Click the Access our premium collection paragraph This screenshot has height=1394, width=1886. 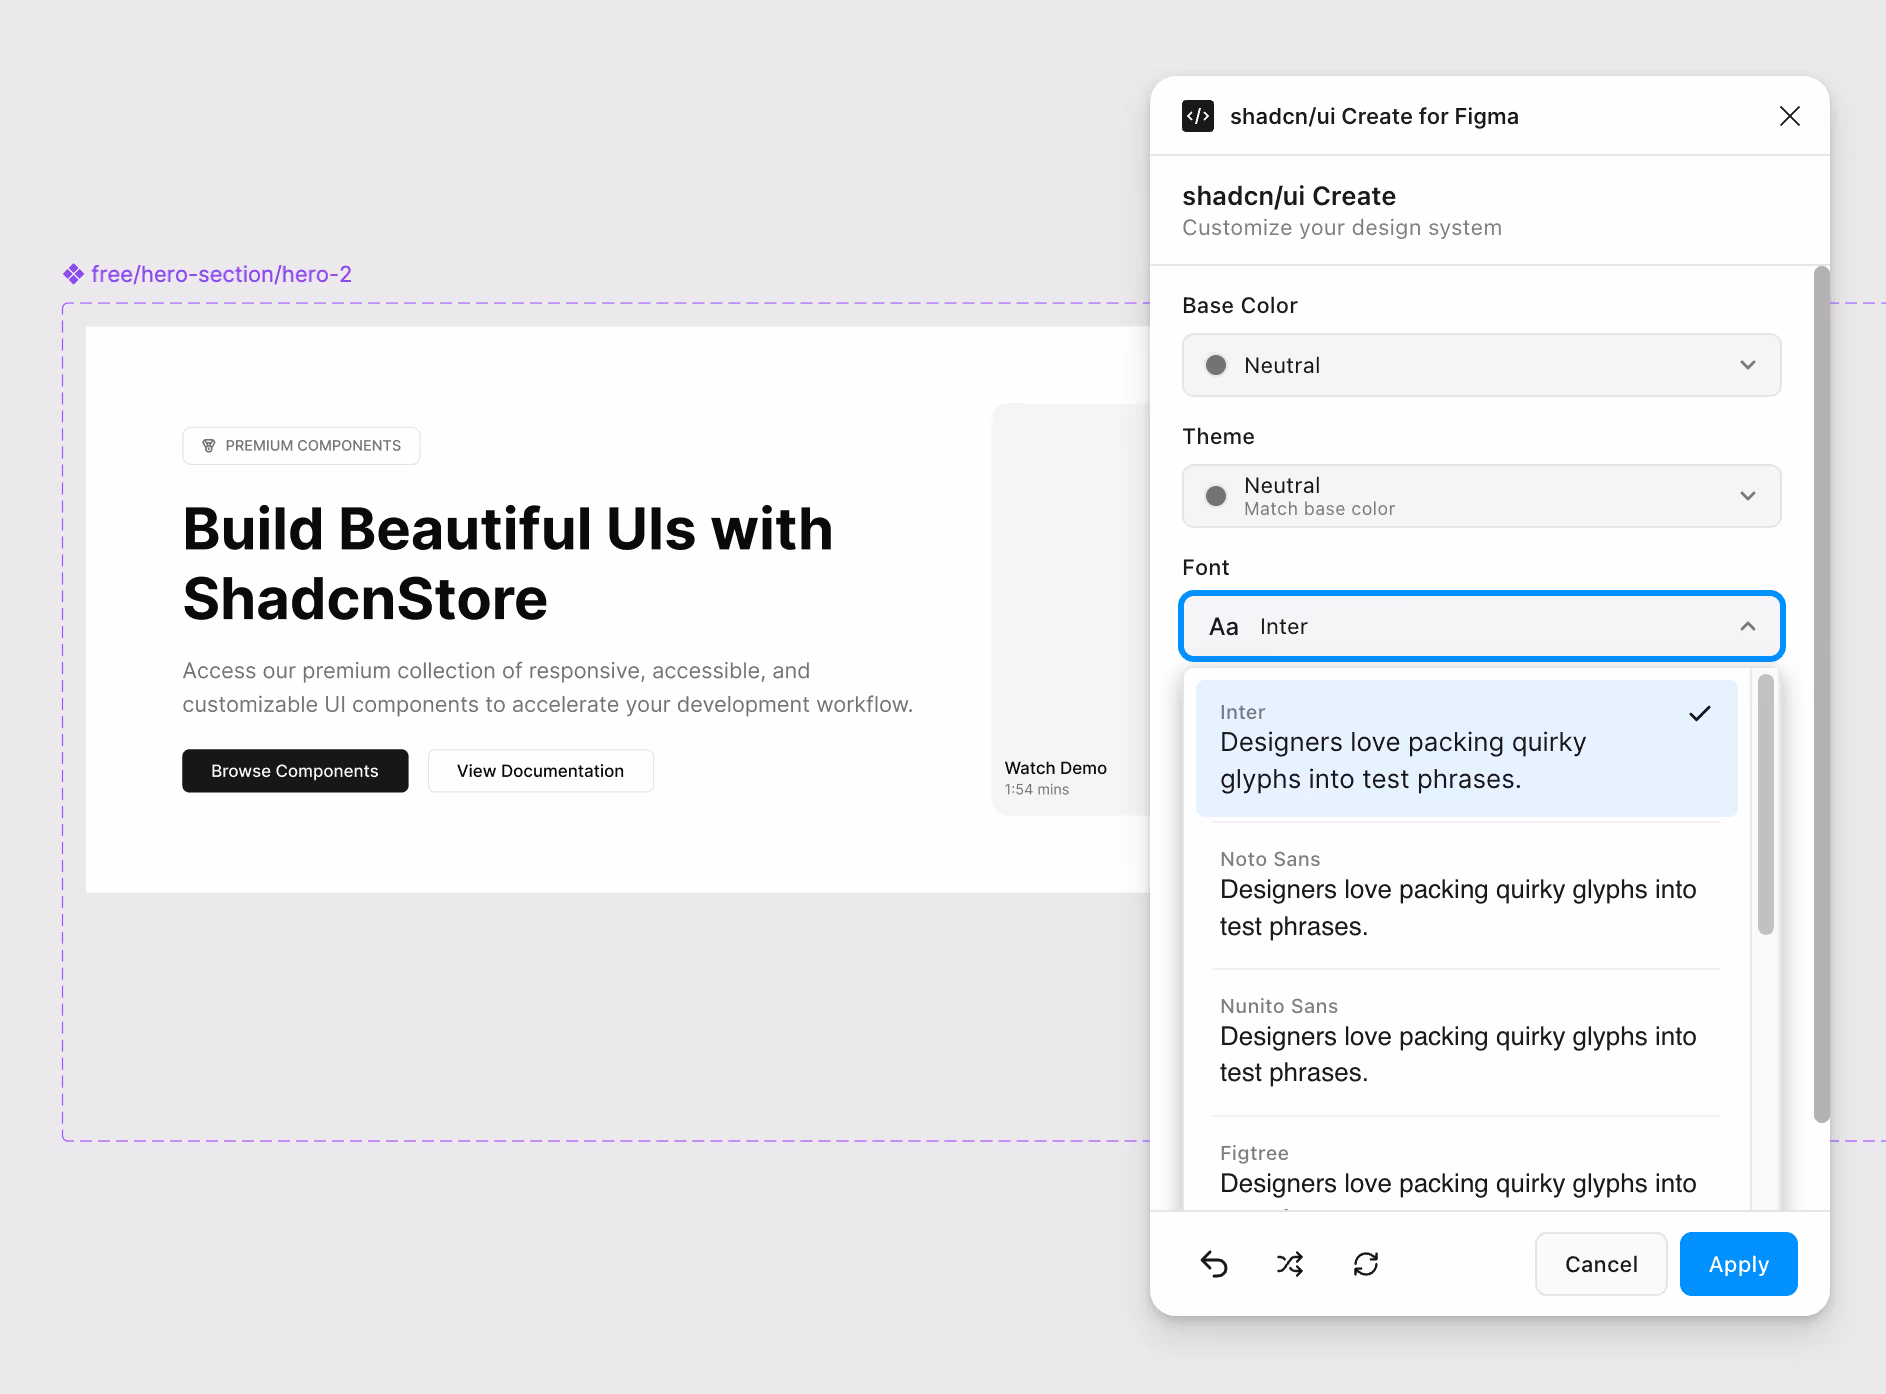tap(547, 687)
